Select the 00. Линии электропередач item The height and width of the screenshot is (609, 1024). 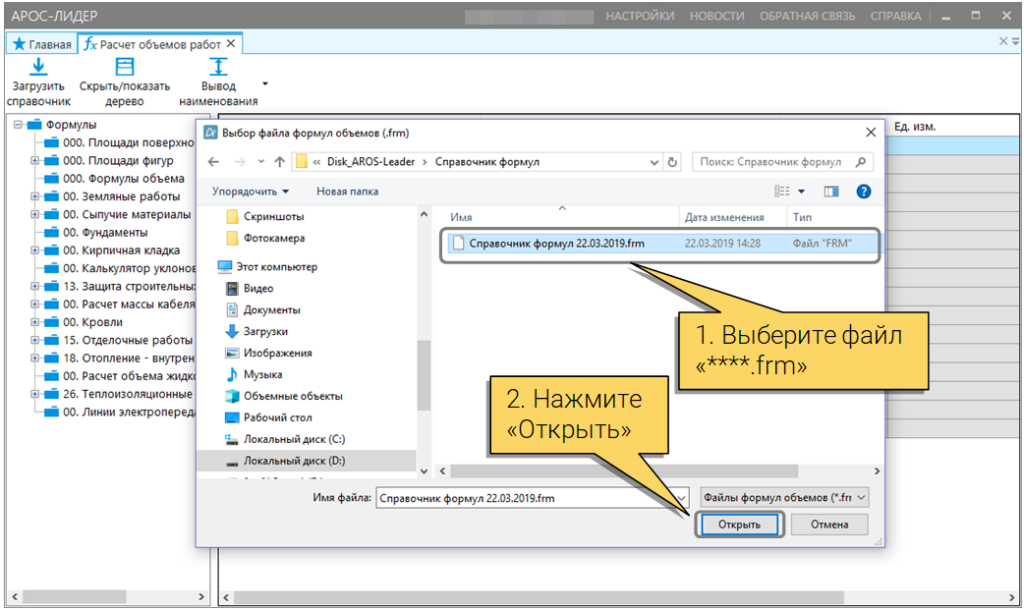(119, 412)
